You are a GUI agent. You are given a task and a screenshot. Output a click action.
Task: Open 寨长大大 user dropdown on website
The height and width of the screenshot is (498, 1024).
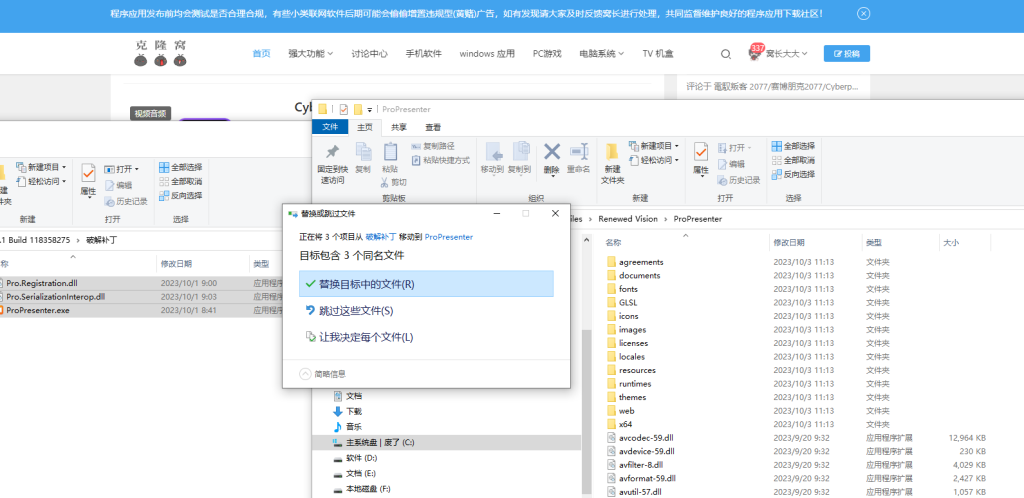(787, 54)
